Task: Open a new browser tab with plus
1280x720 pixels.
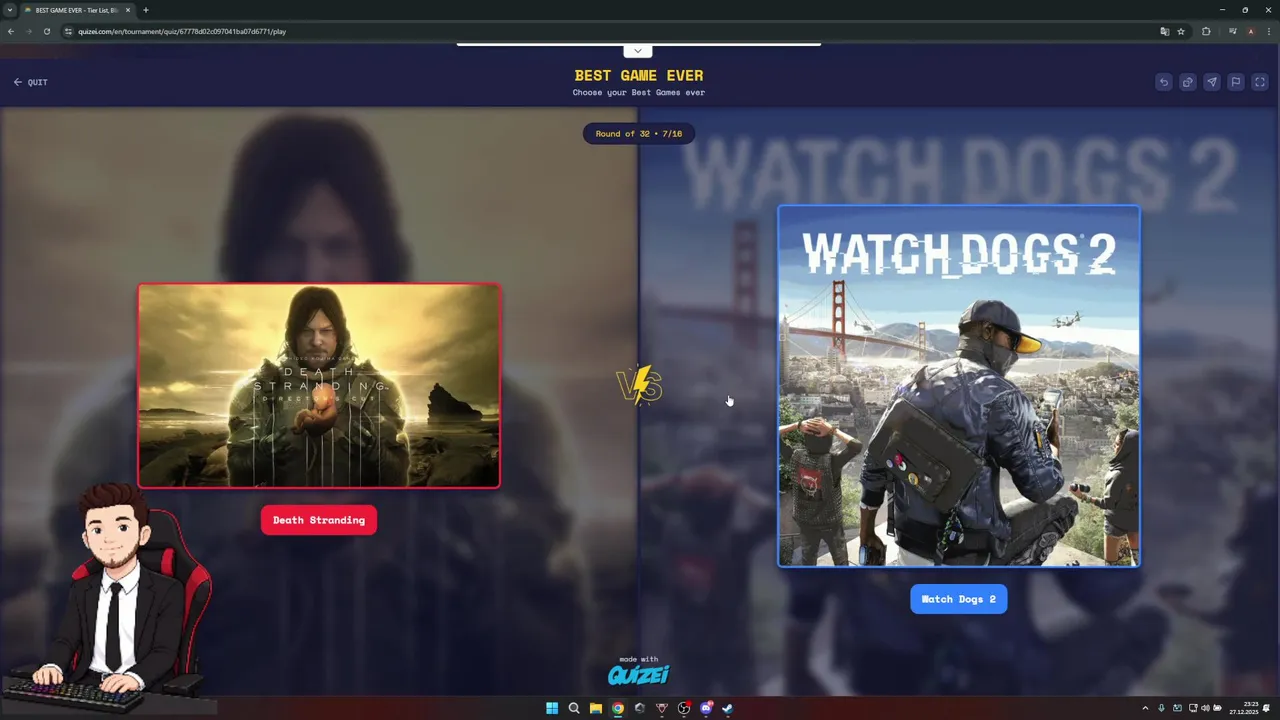Action: [146, 10]
